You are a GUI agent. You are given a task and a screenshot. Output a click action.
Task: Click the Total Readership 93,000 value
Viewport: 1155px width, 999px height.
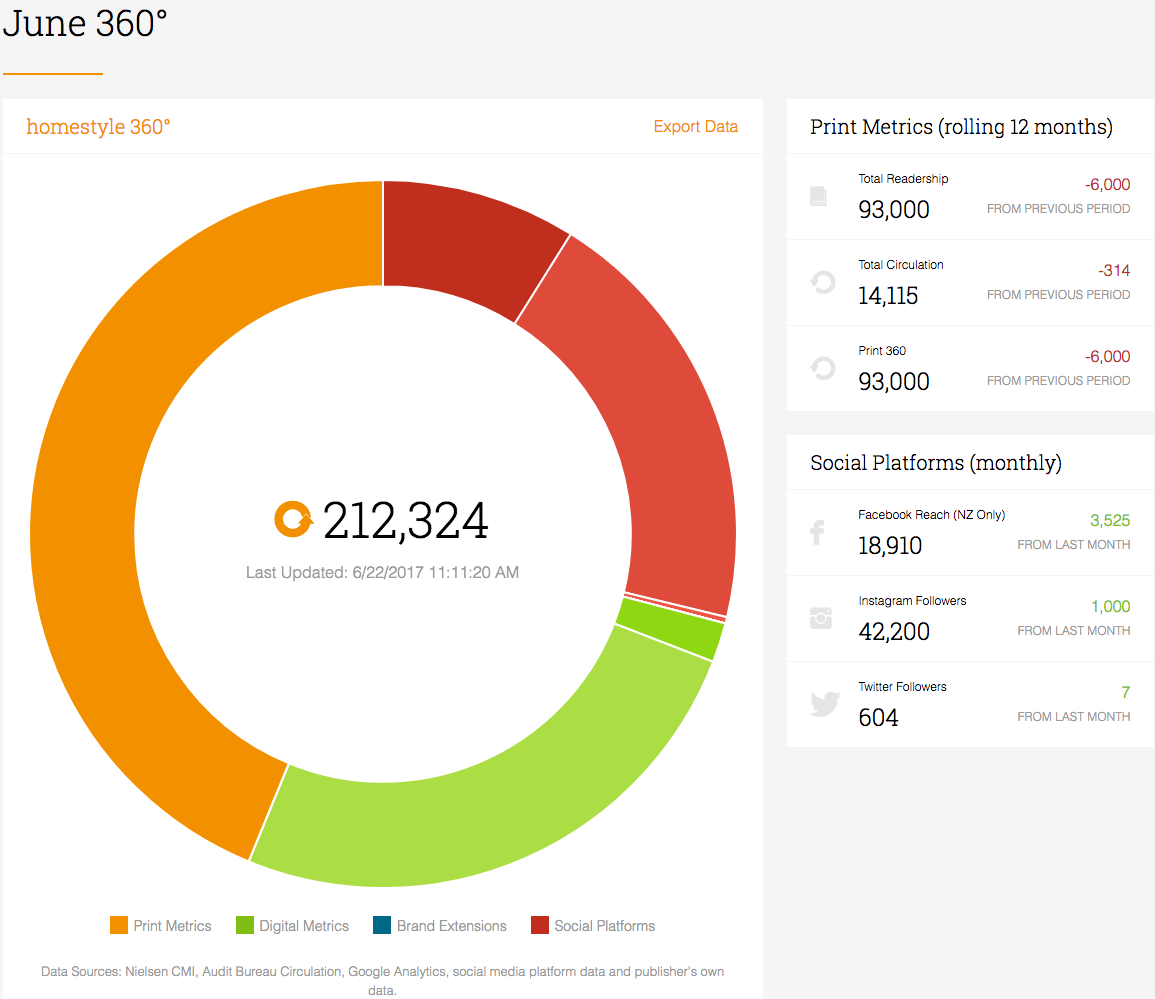[x=894, y=210]
